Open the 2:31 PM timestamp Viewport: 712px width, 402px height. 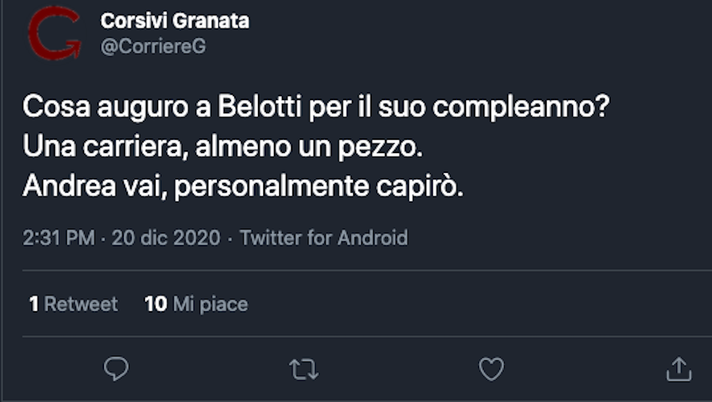(x=58, y=238)
